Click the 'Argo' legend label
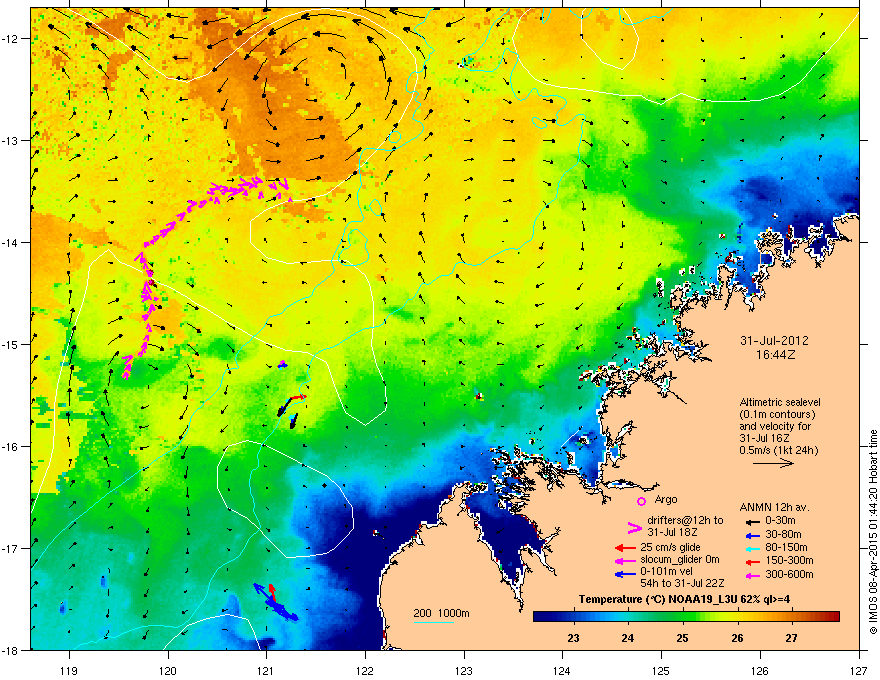This screenshot has width=880, height=680. [x=666, y=499]
